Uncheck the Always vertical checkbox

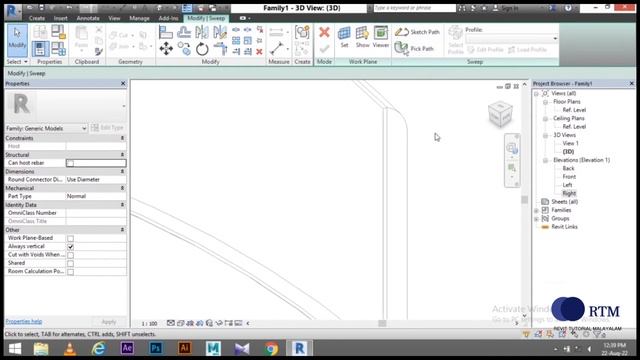[x=71, y=247]
